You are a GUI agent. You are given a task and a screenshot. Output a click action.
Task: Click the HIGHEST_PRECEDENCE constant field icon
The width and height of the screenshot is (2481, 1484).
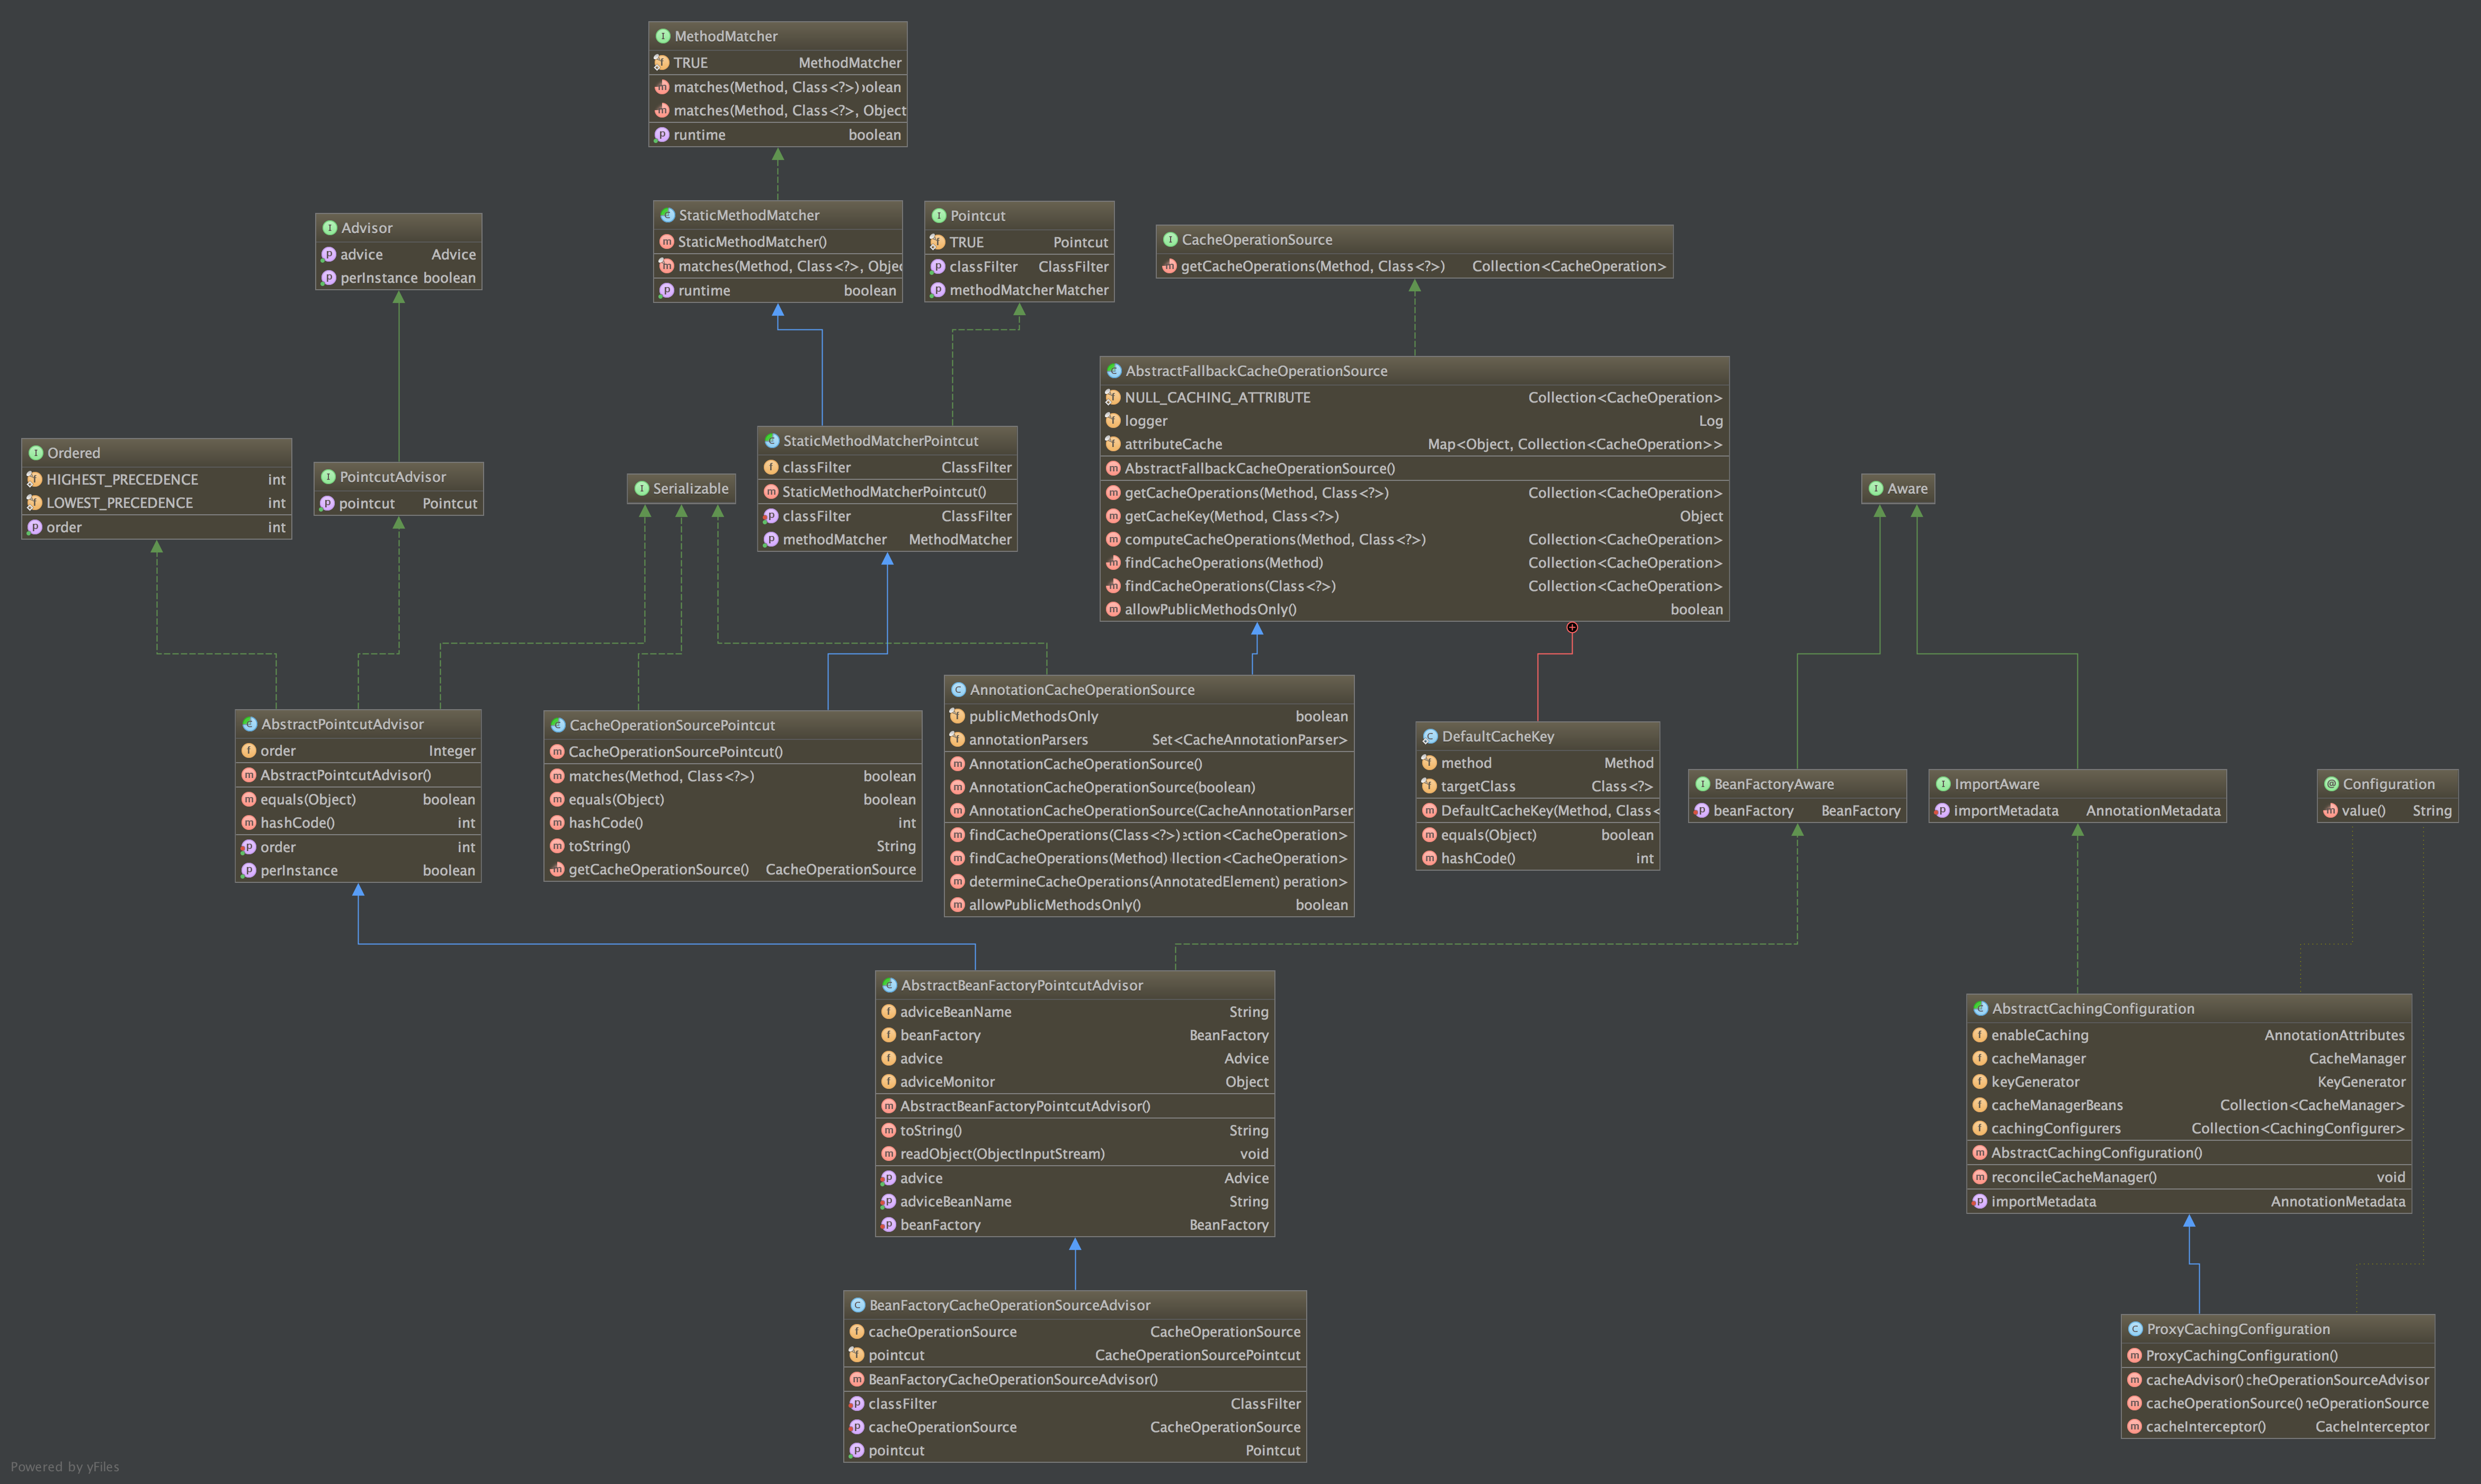click(34, 480)
